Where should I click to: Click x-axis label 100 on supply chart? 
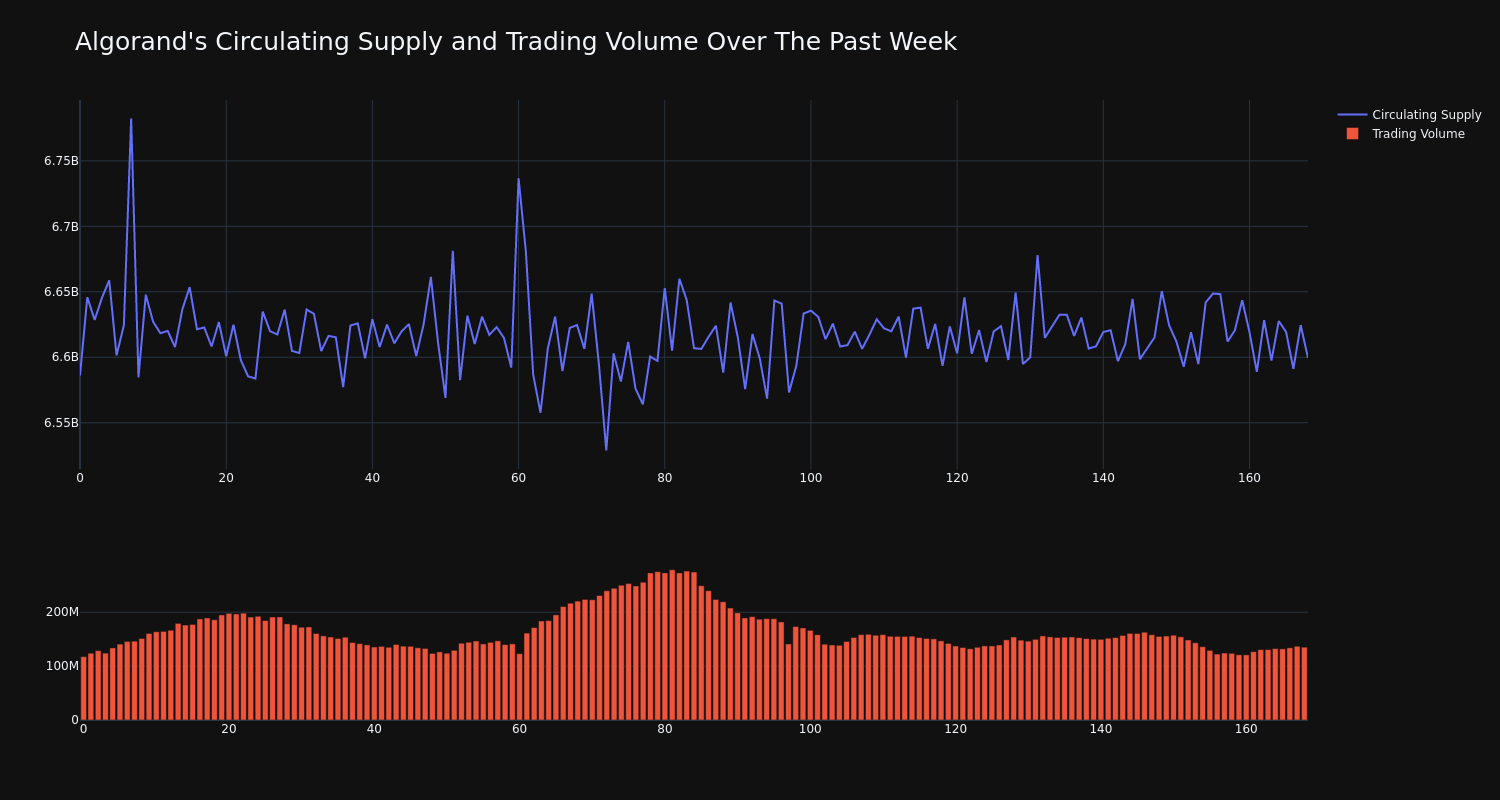[x=811, y=478]
